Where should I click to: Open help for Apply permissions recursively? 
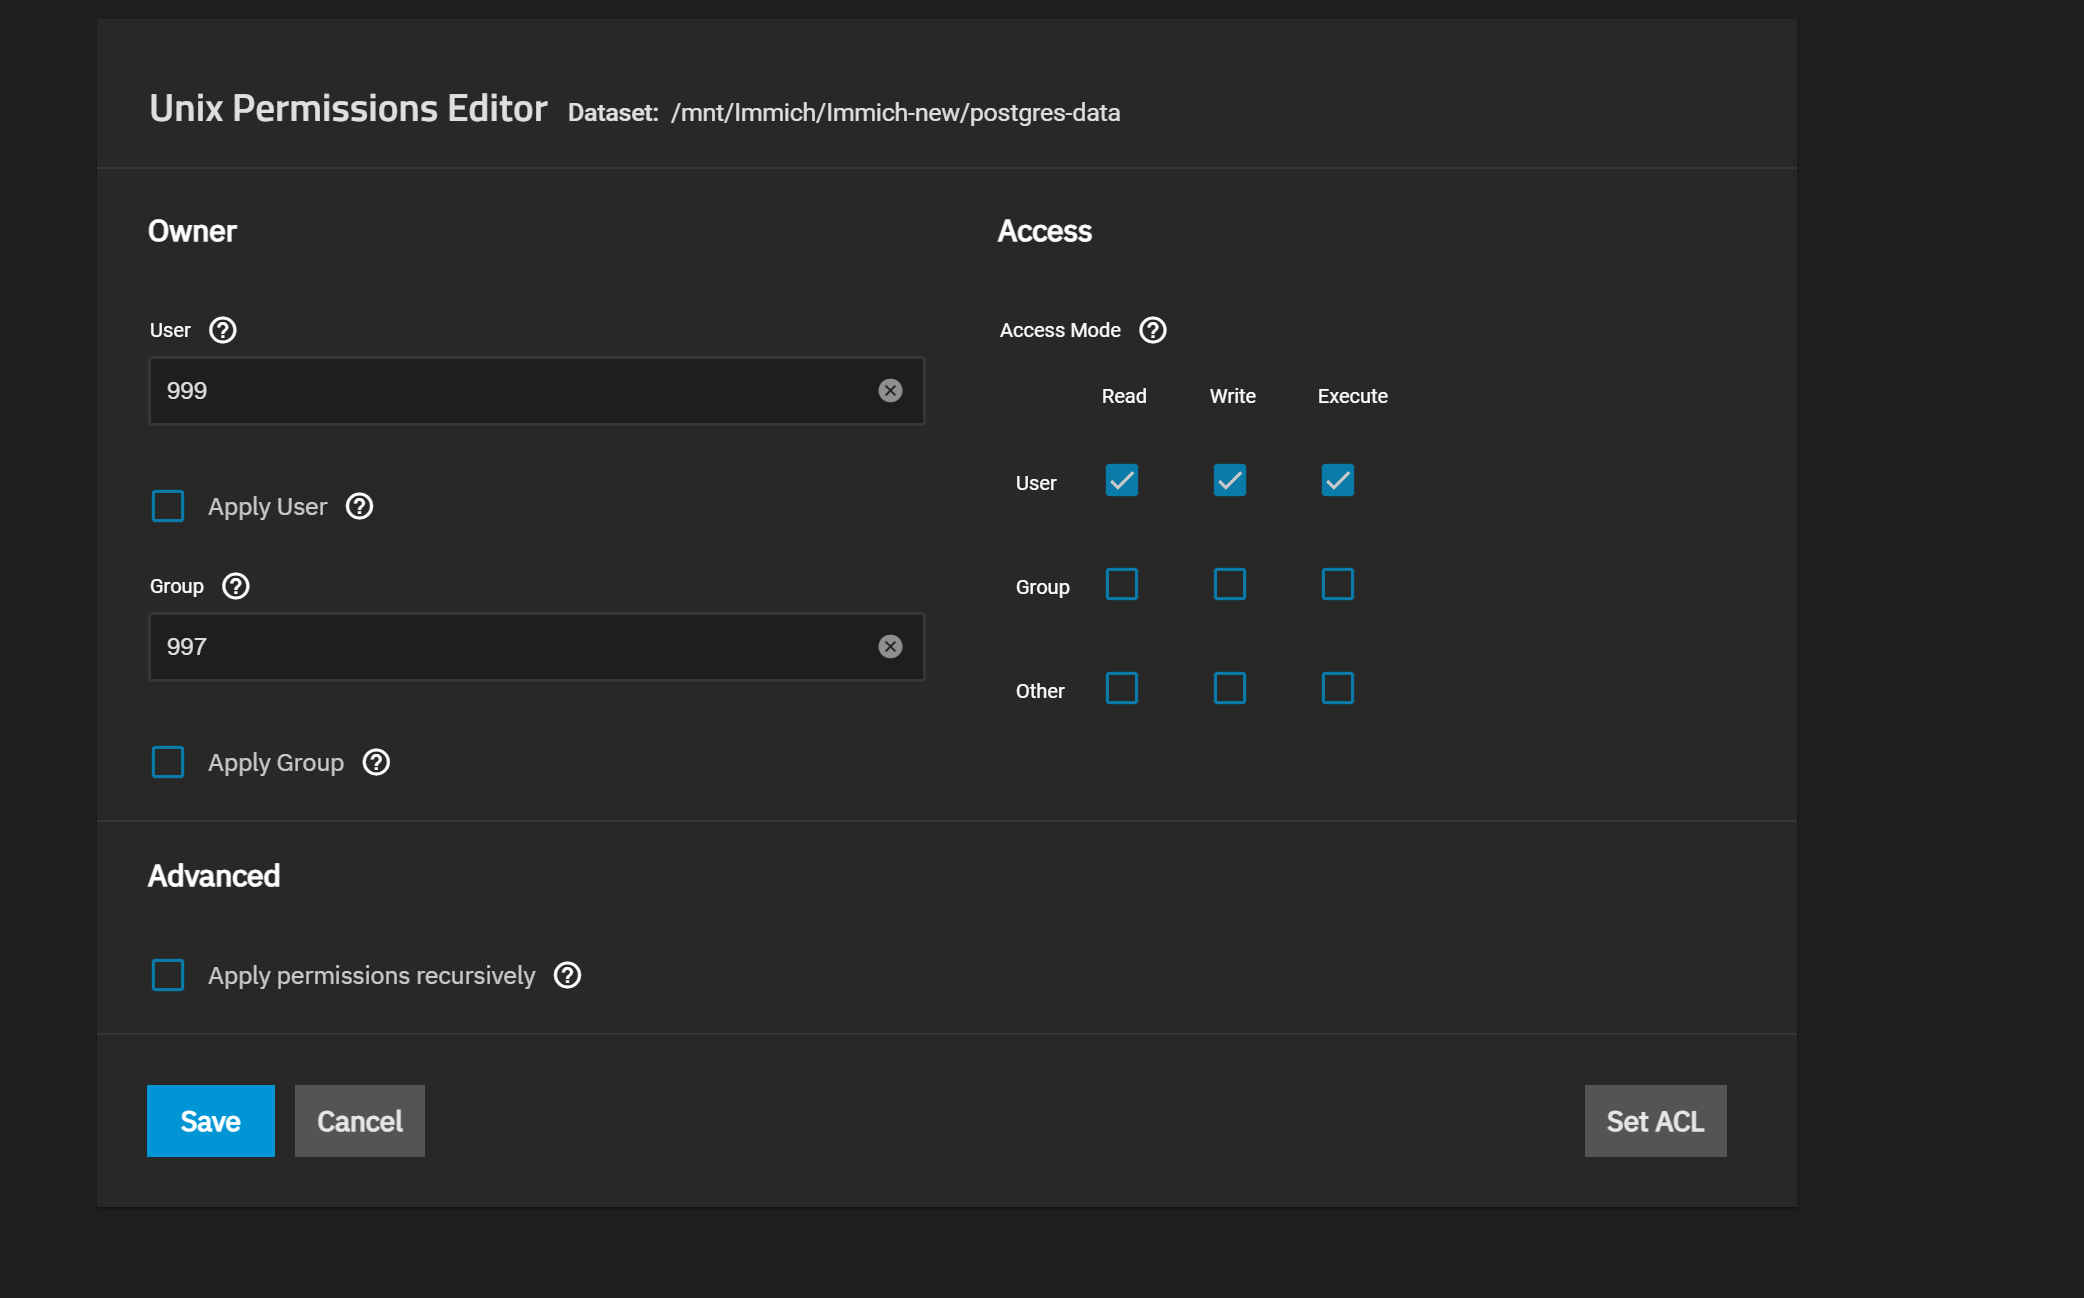click(567, 975)
